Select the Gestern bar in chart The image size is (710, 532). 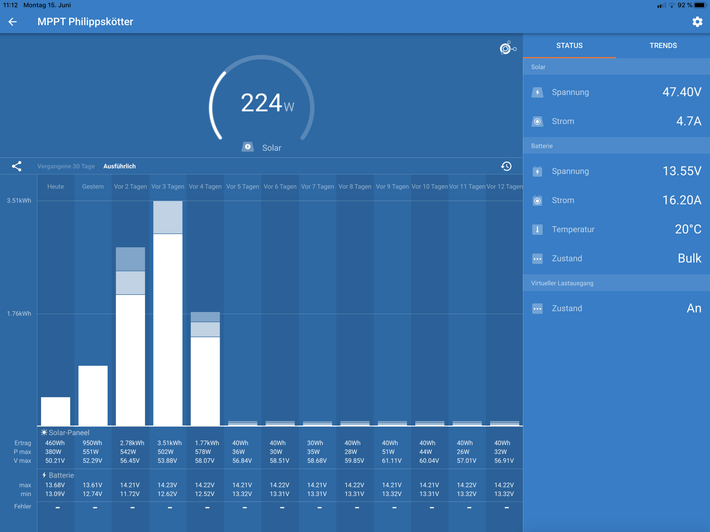point(93,396)
